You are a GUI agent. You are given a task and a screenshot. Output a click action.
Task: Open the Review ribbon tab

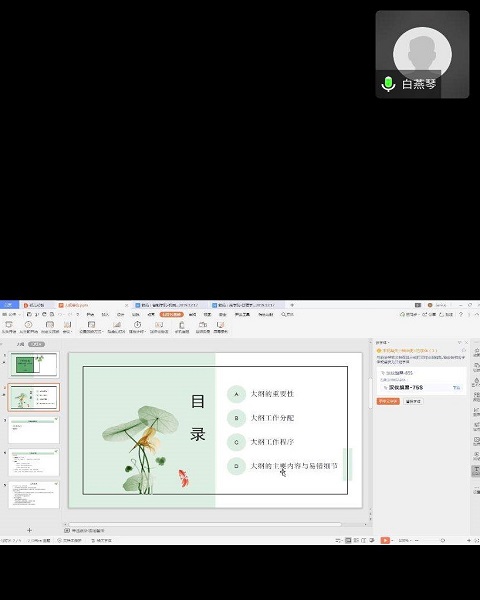coord(193,314)
